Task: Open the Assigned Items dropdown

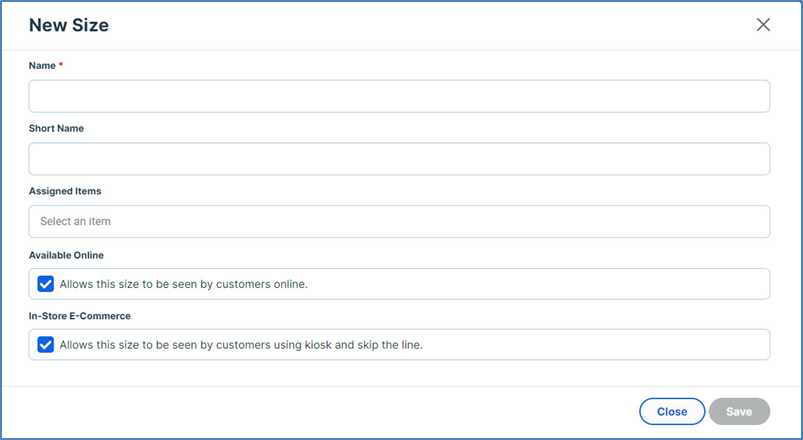Action: [x=399, y=221]
